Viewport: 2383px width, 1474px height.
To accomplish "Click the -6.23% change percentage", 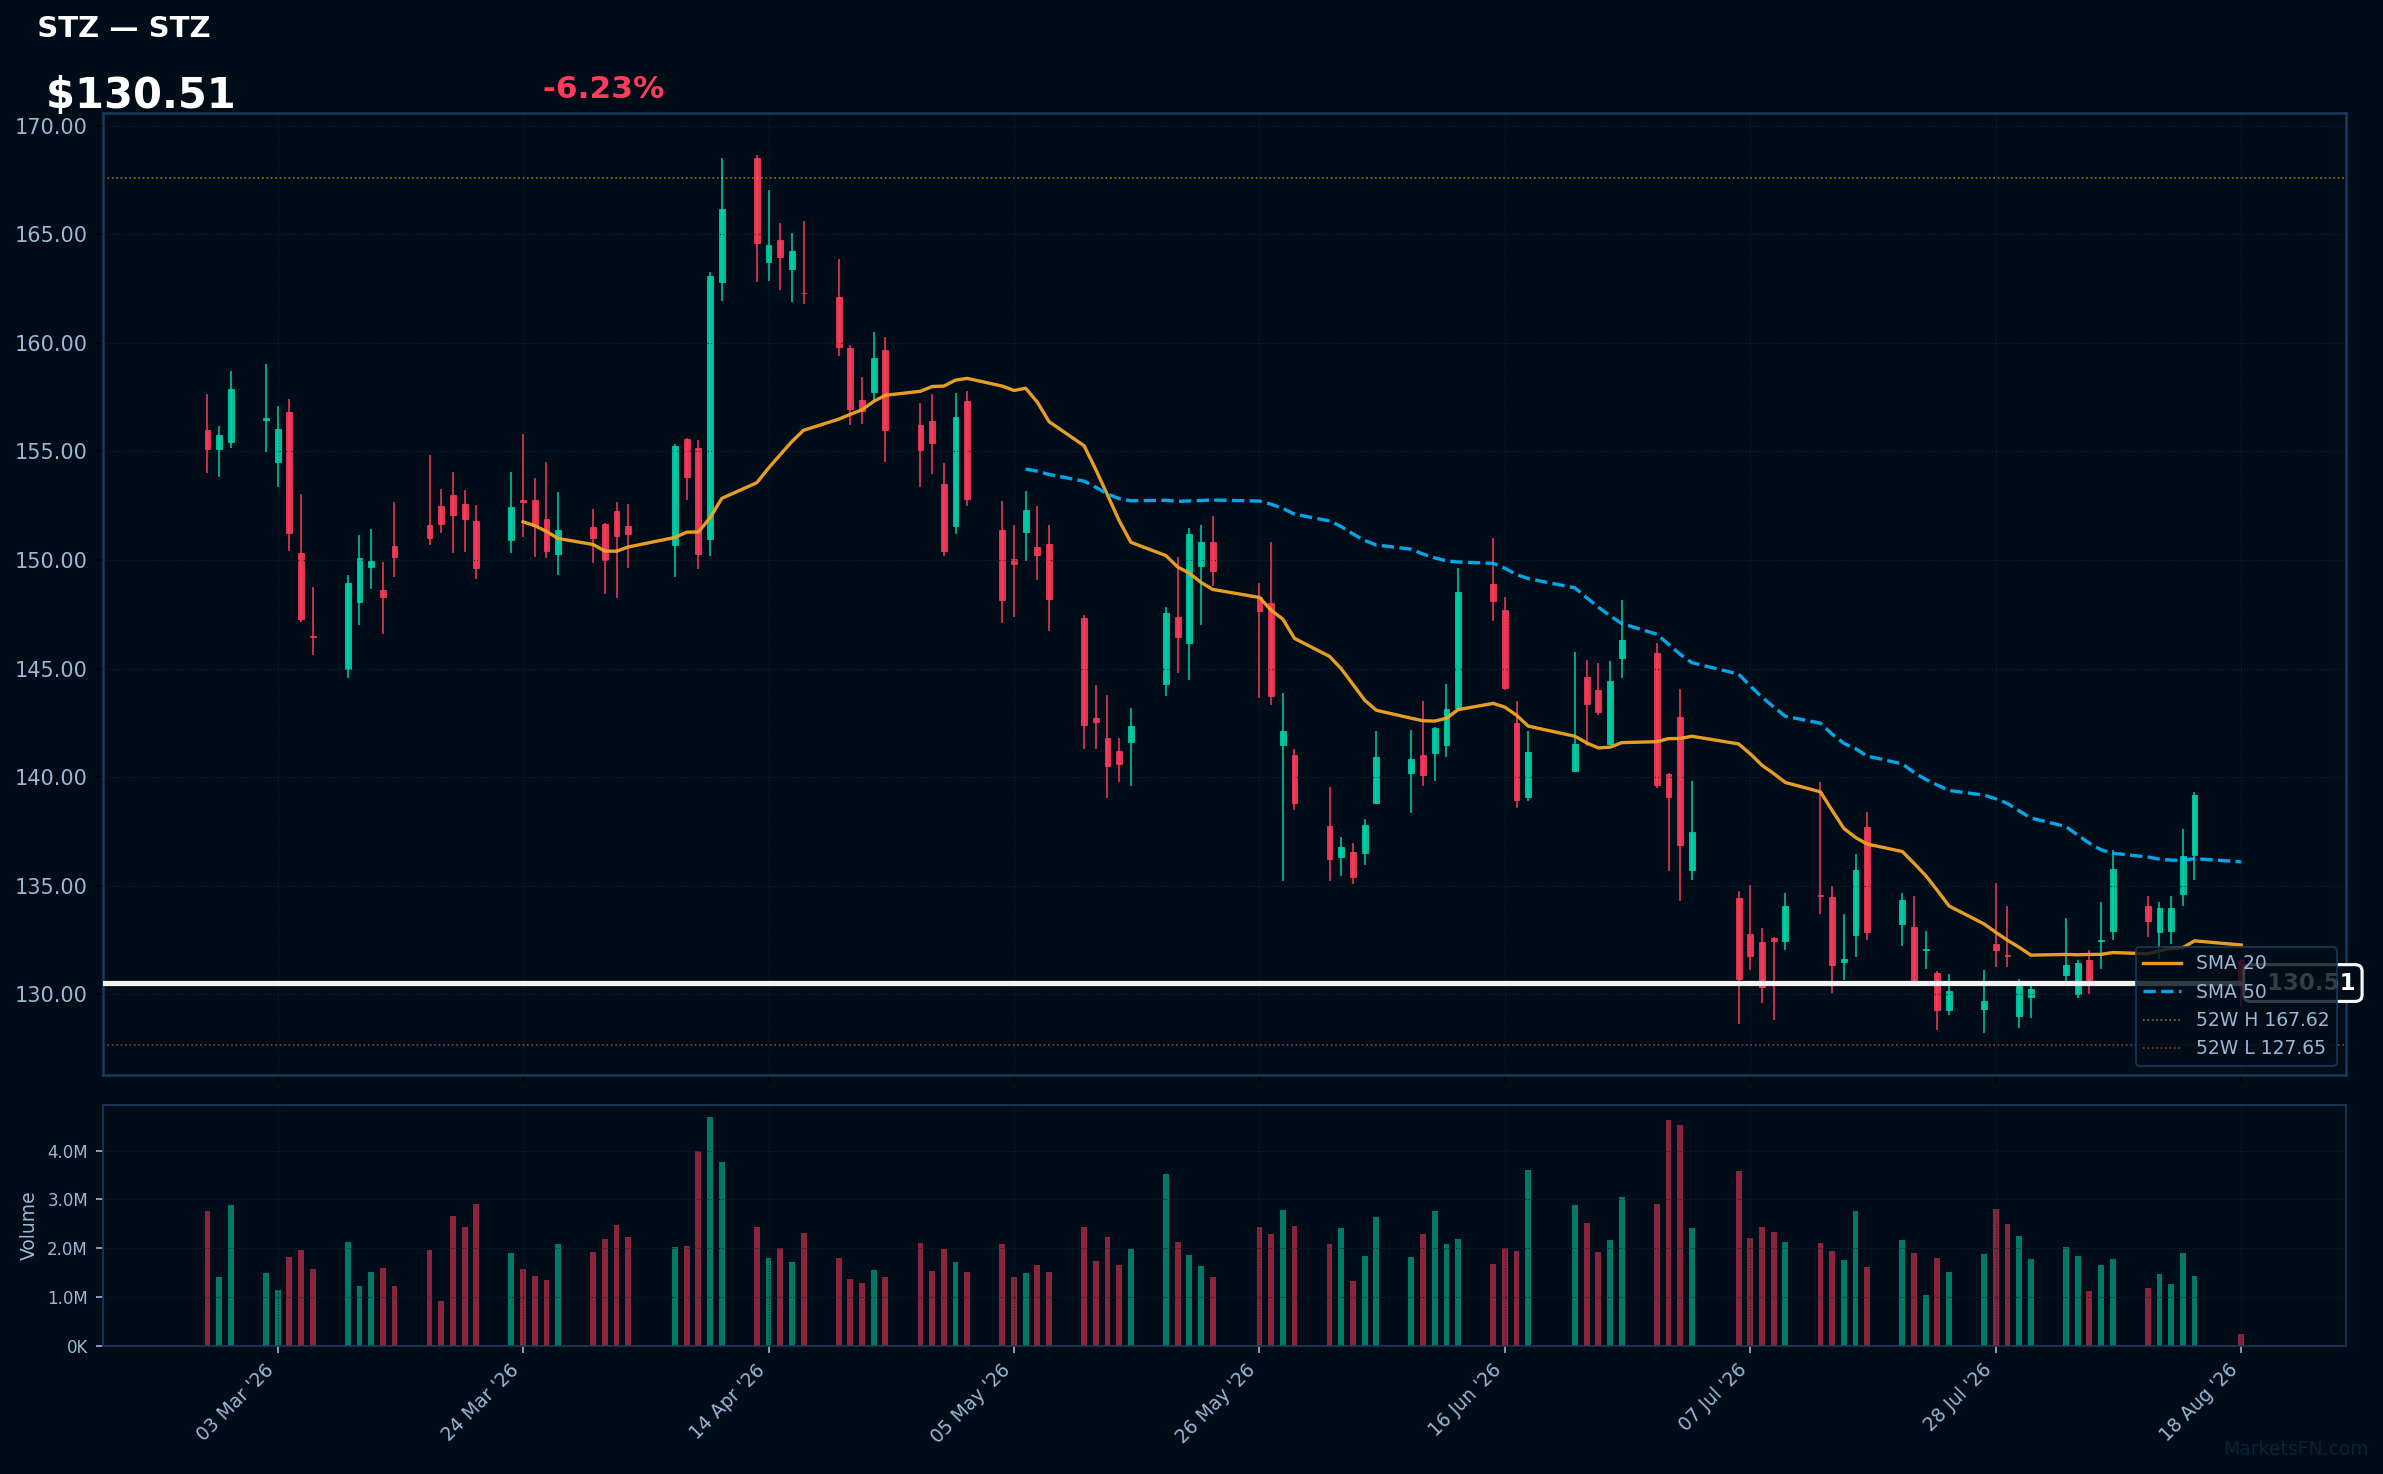I will click(x=603, y=88).
